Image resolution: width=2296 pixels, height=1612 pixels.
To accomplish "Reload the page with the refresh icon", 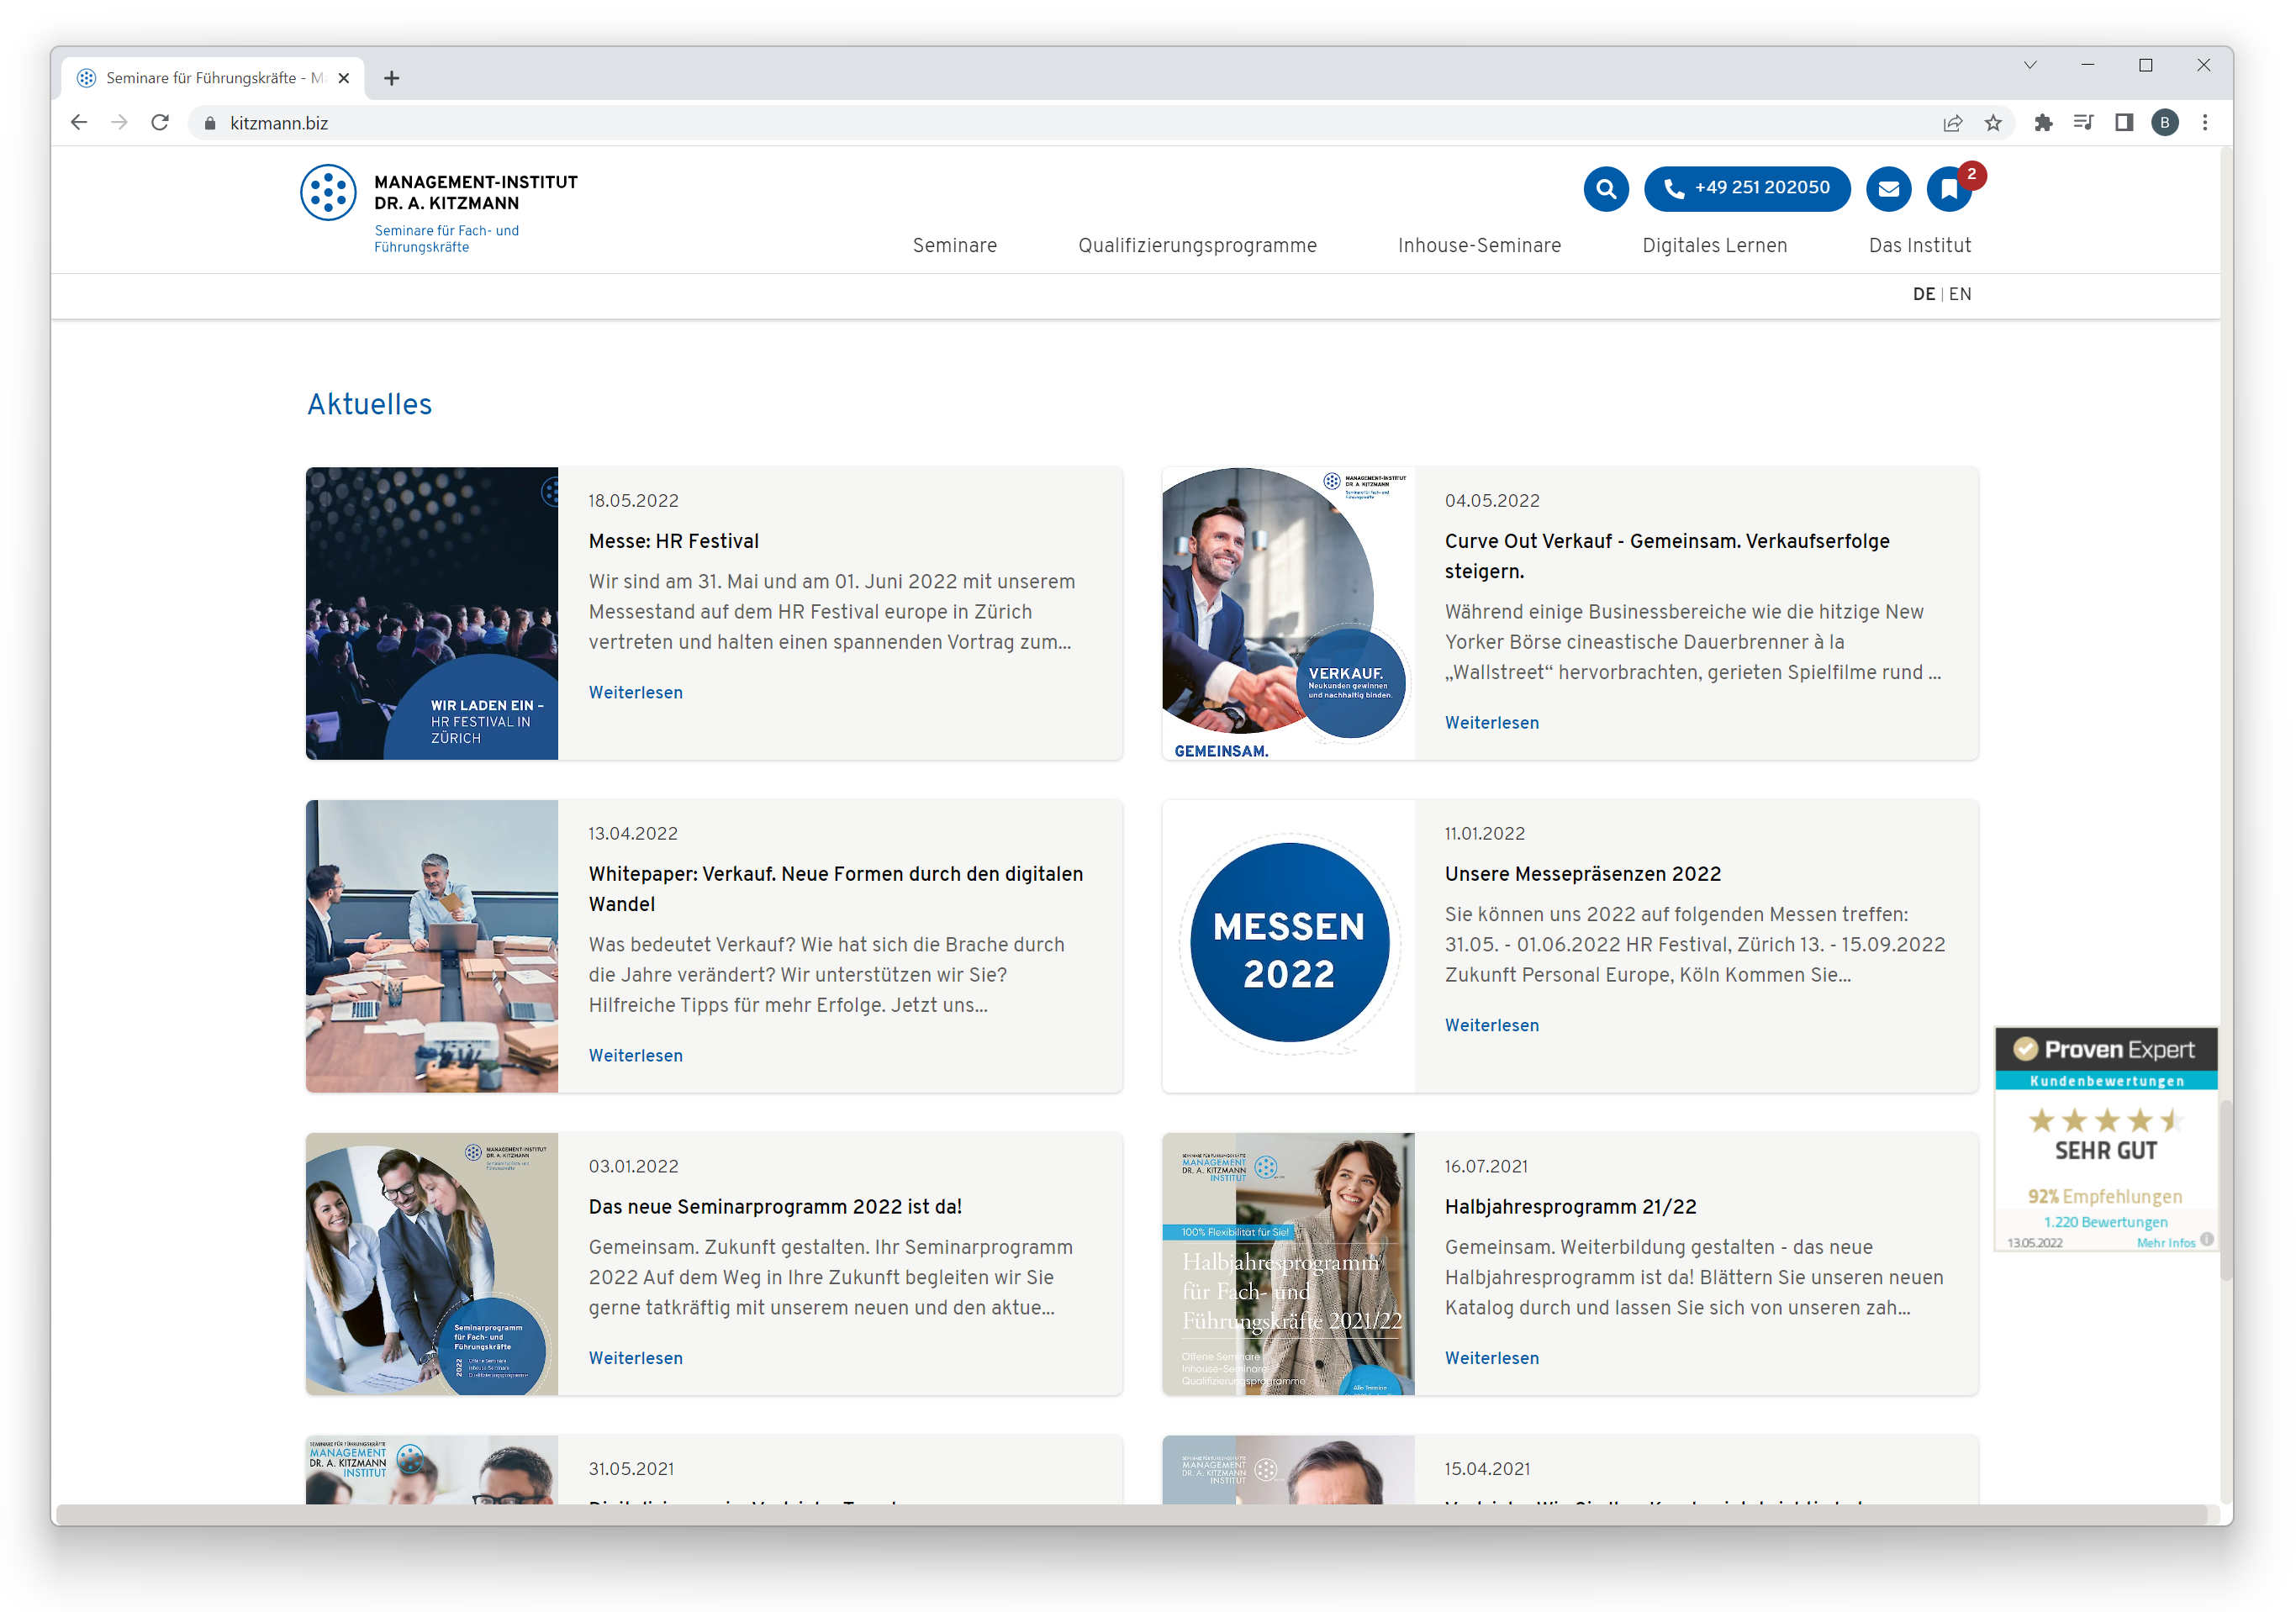I will click(x=160, y=122).
